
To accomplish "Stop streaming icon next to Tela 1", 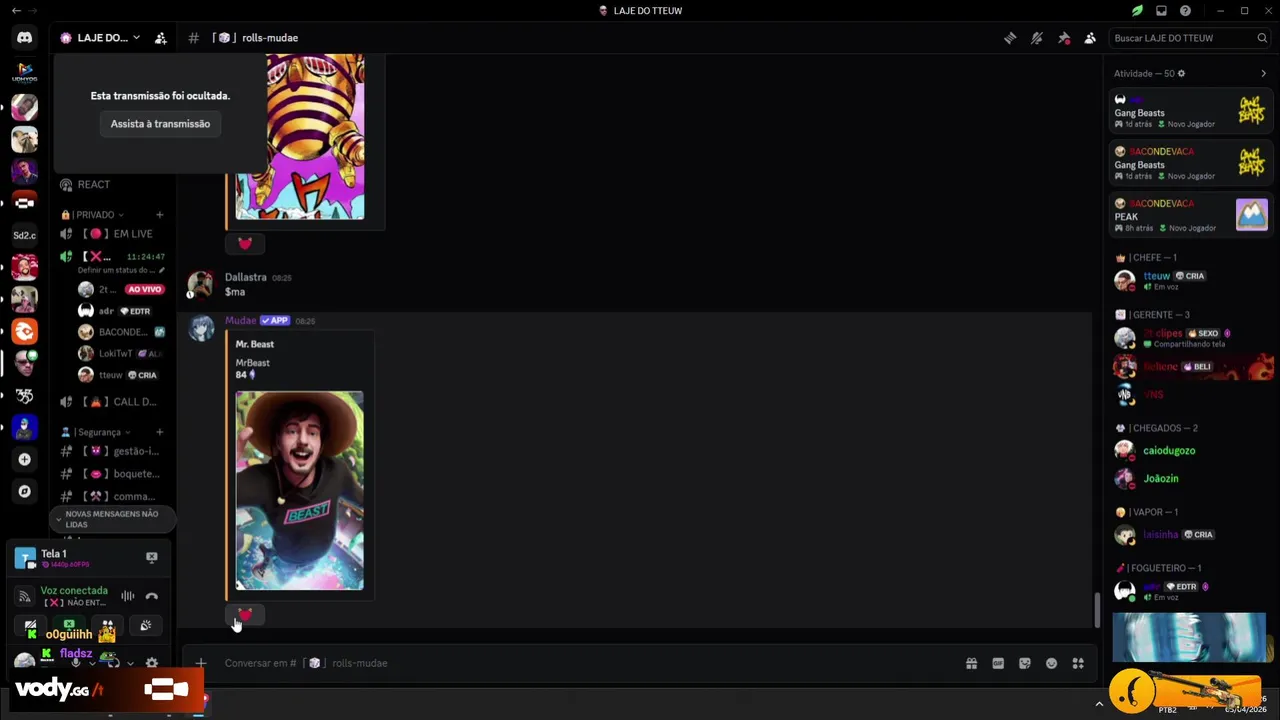I will pyautogui.click(x=152, y=558).
